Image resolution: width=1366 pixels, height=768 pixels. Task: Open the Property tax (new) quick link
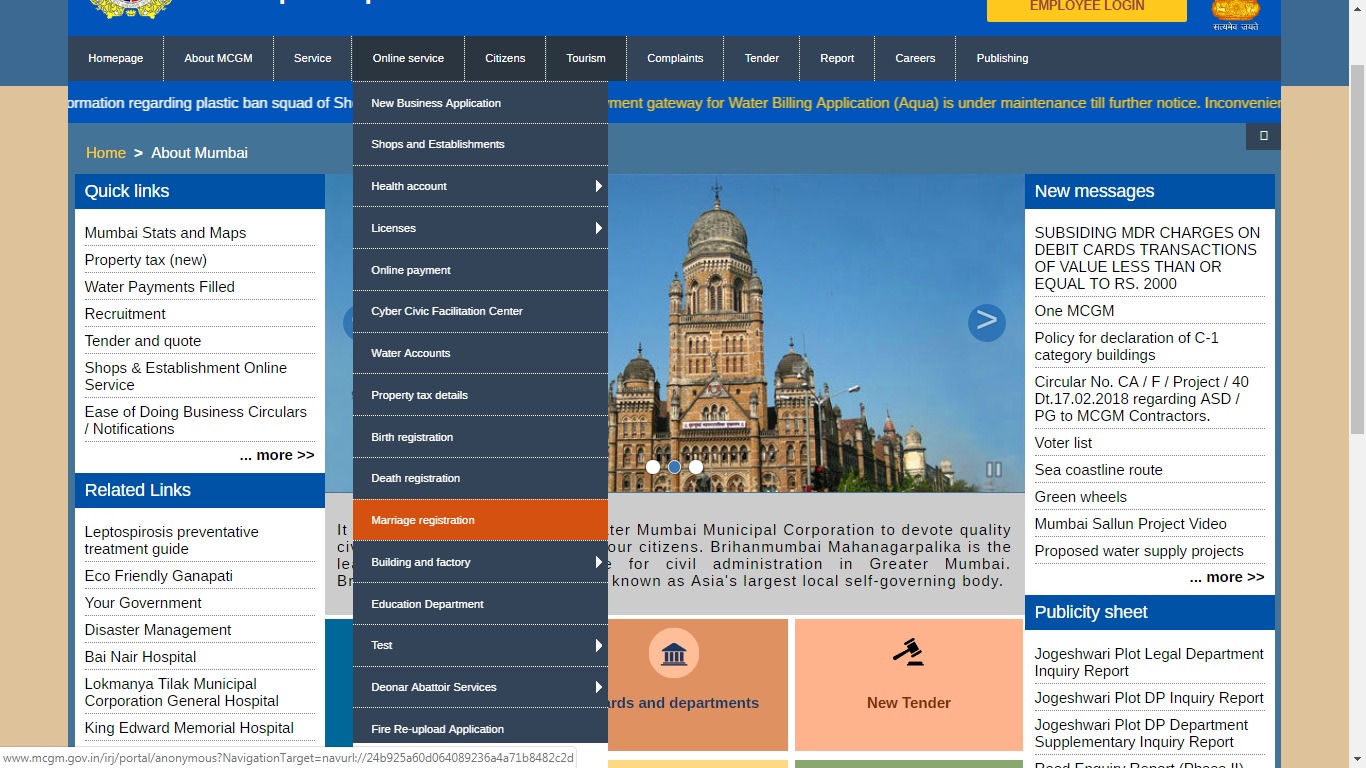click(146, 259)
